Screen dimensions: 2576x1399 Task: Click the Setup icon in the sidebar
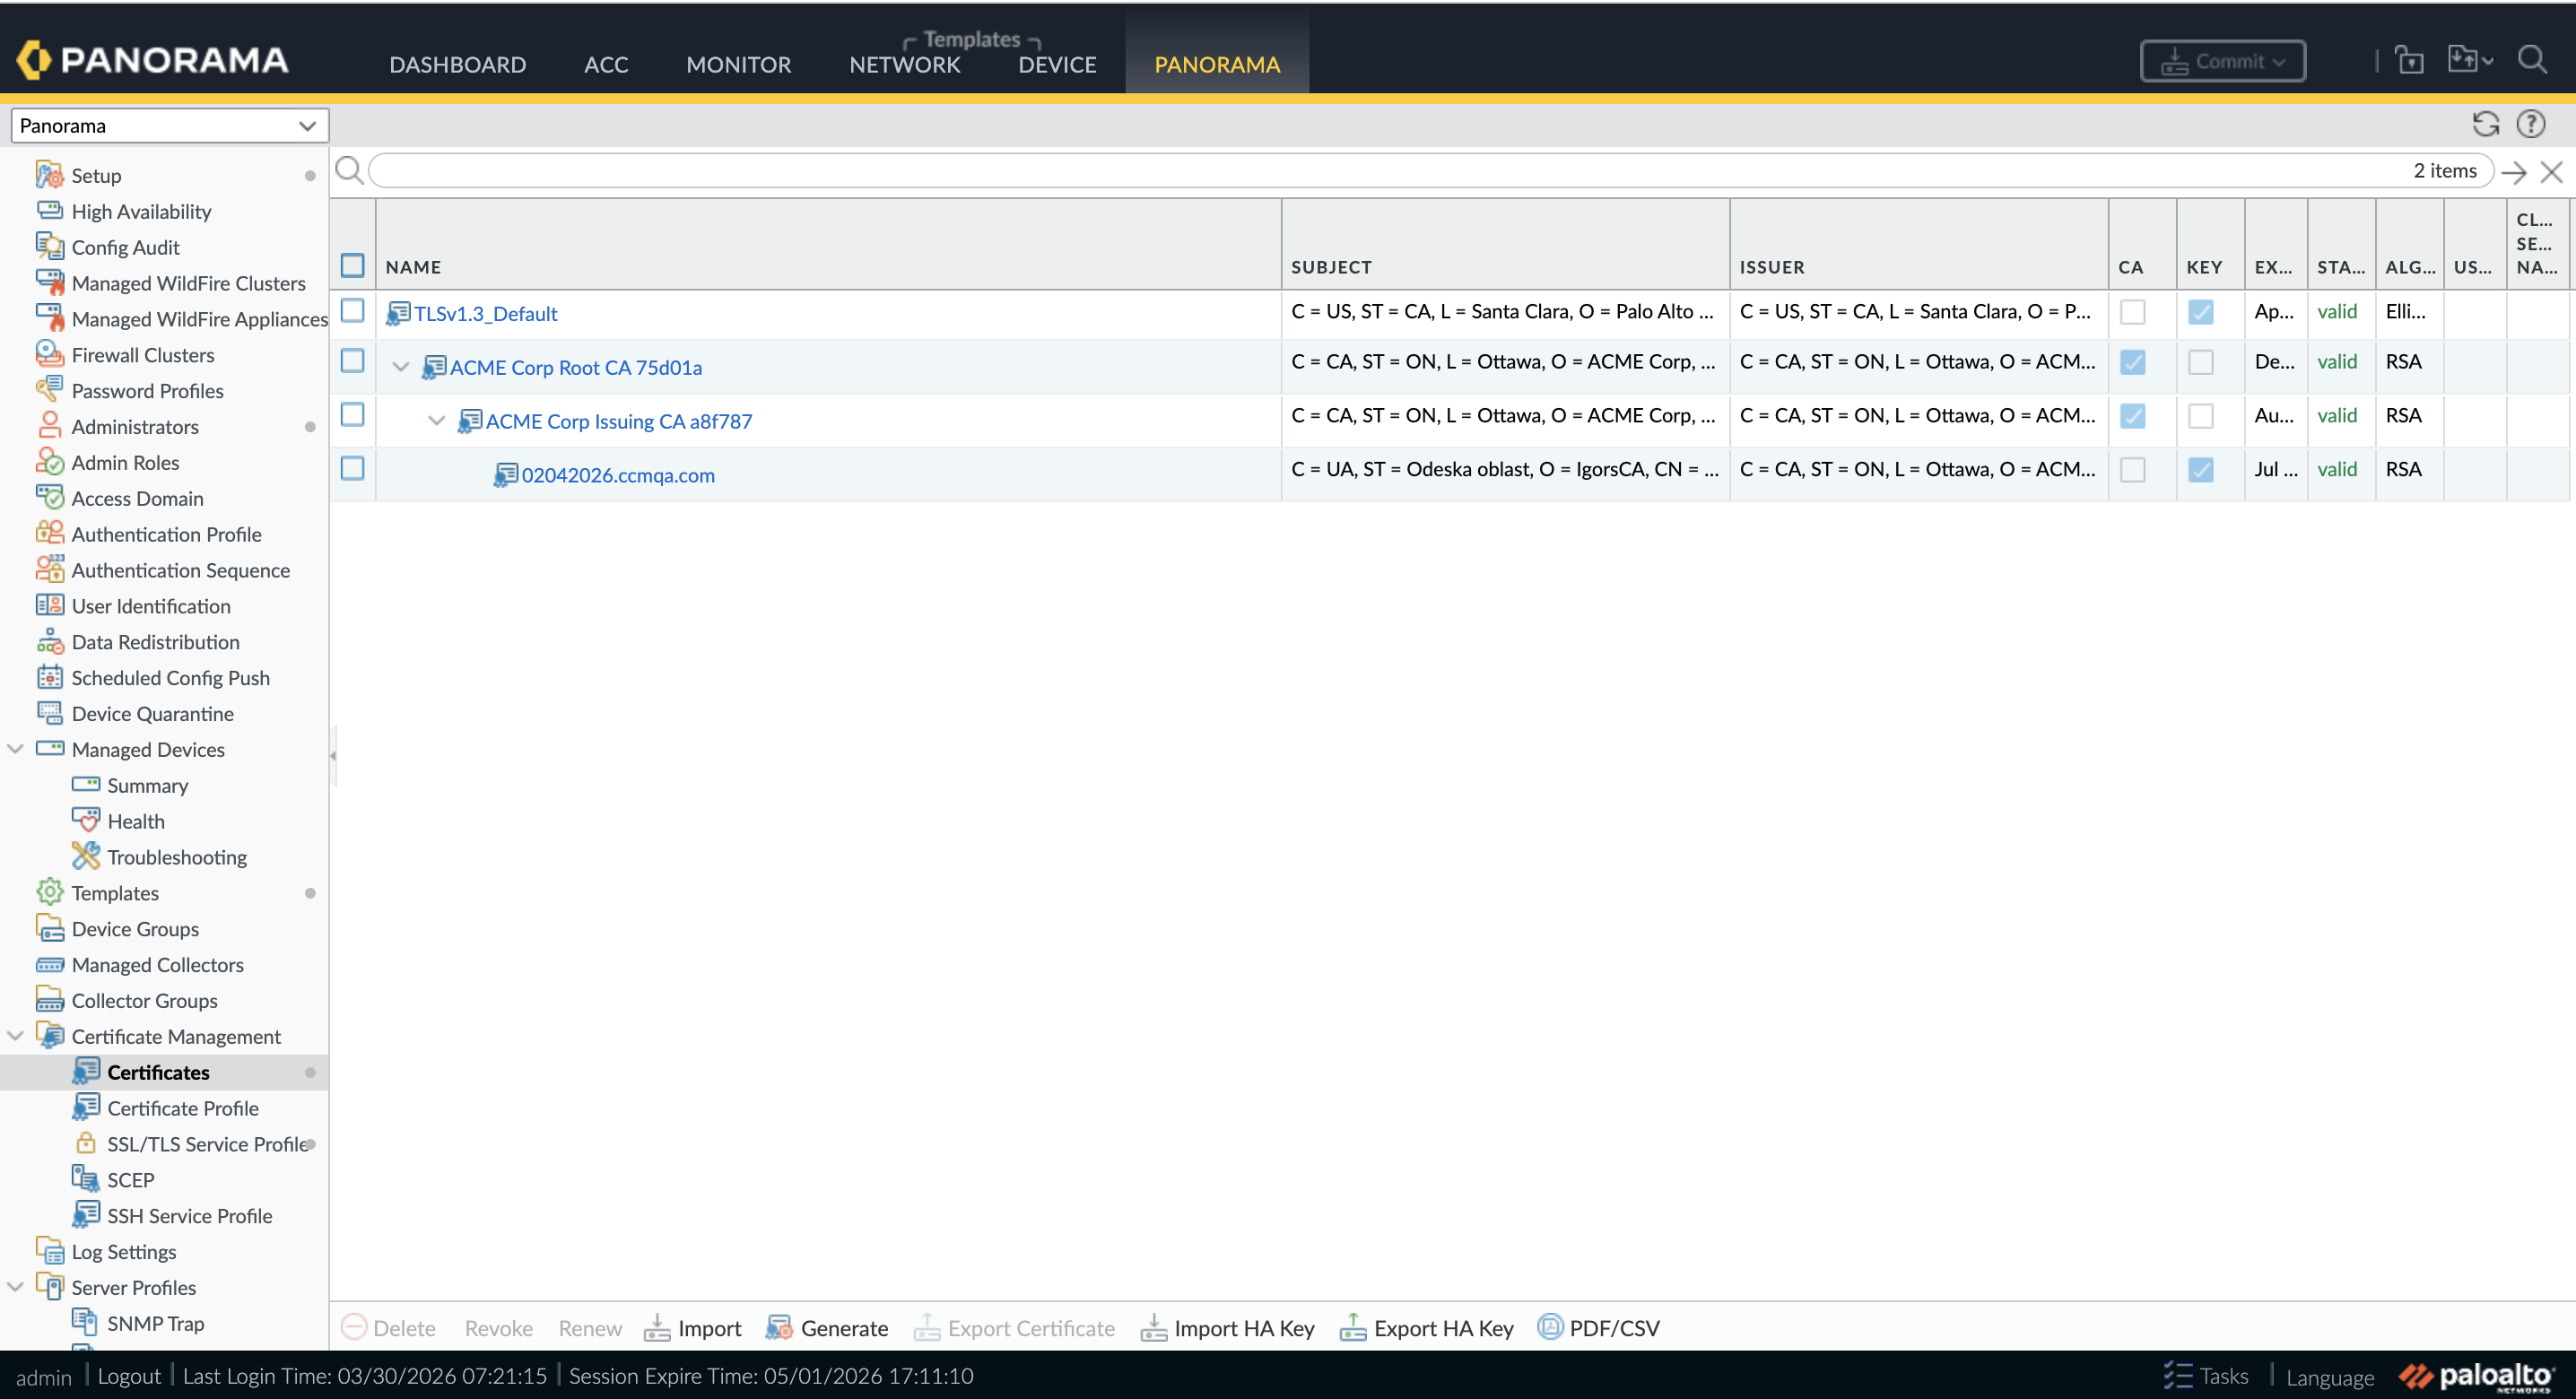click(x=50, y=175)
